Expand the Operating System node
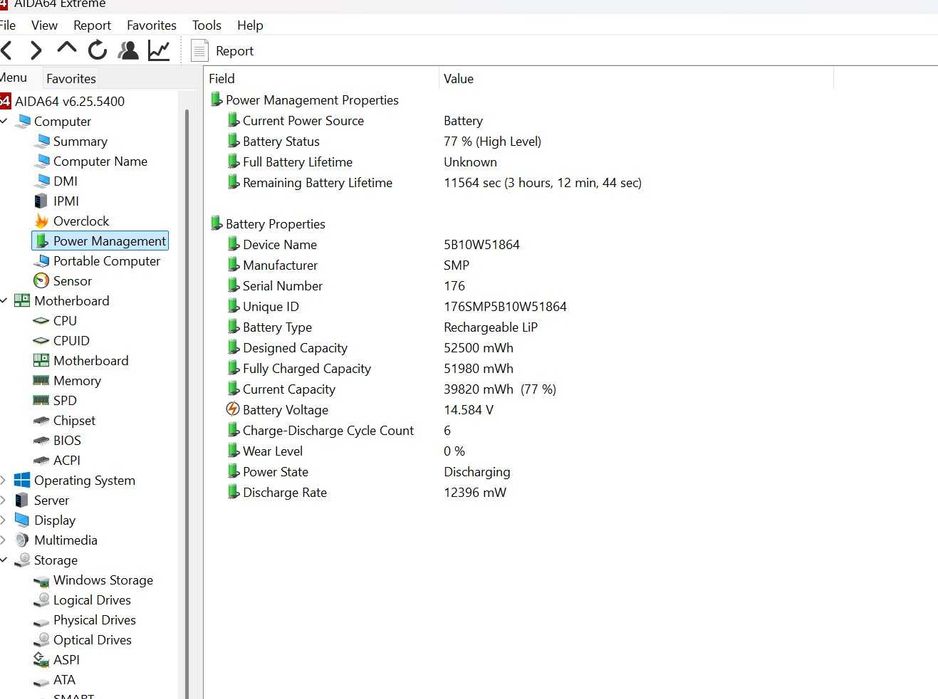The height and width of the screenshot is (699, 938). coord(4,480)
